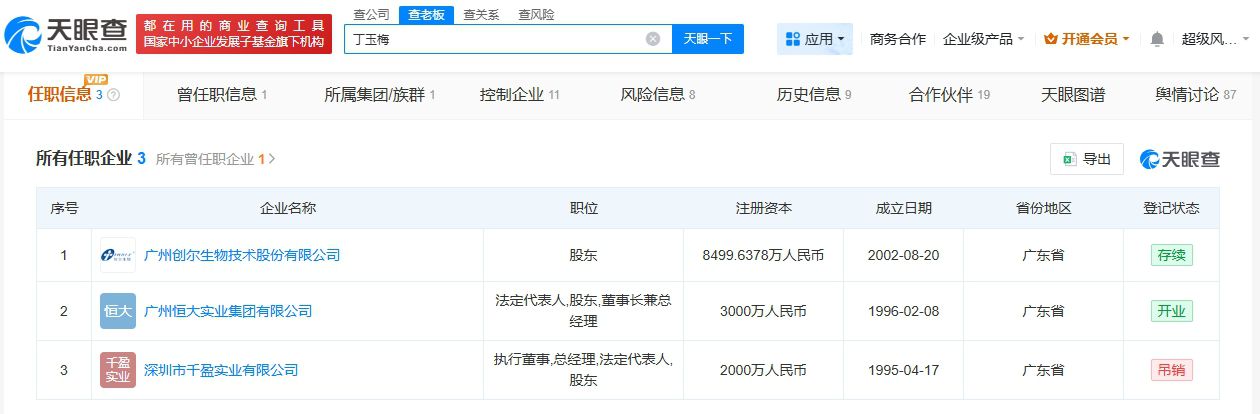Screen dimensions: 1260x414
Task: Click the 登记状态 column header
Action: pos(1172,208)
